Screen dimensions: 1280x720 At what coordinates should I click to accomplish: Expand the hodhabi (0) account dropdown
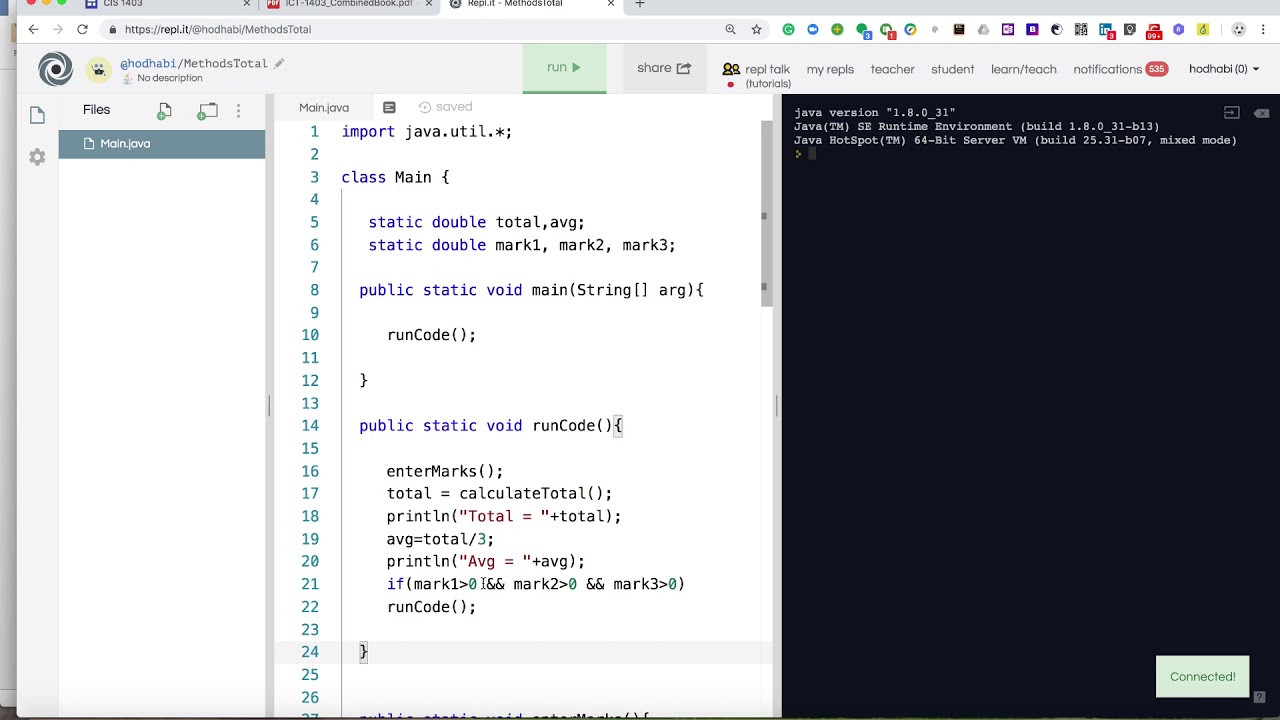pyautogui.click(x=1224, y=69)
